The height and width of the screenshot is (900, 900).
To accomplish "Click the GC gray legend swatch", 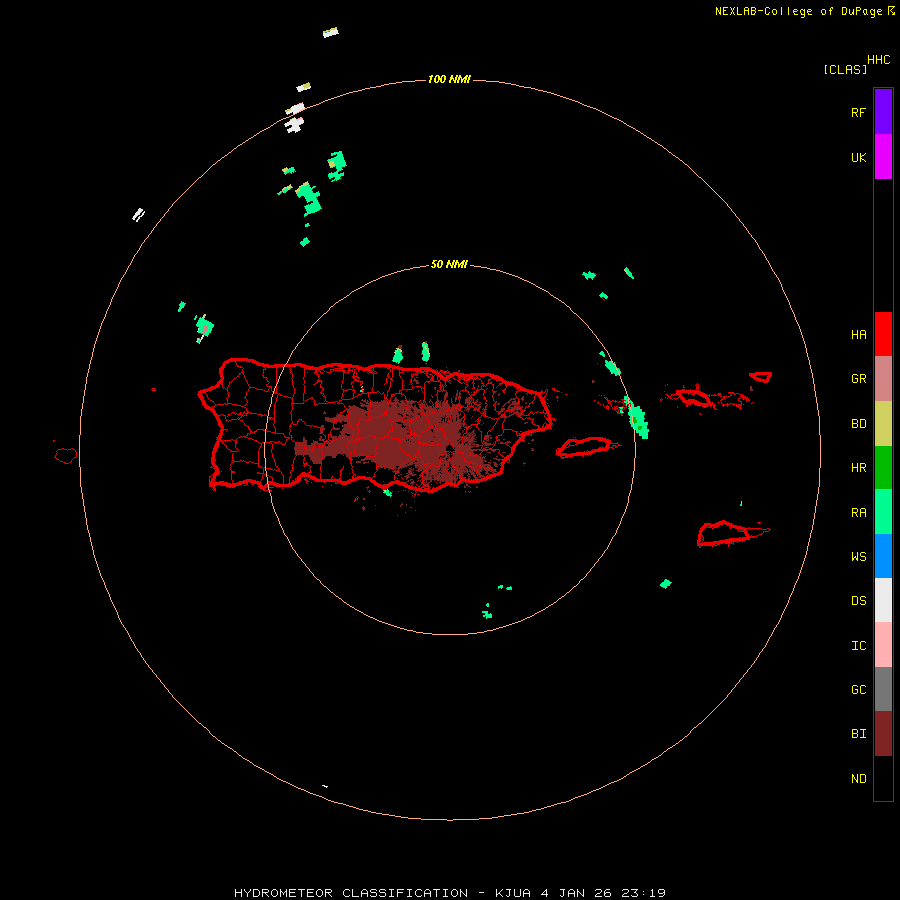I will (883, 689).
